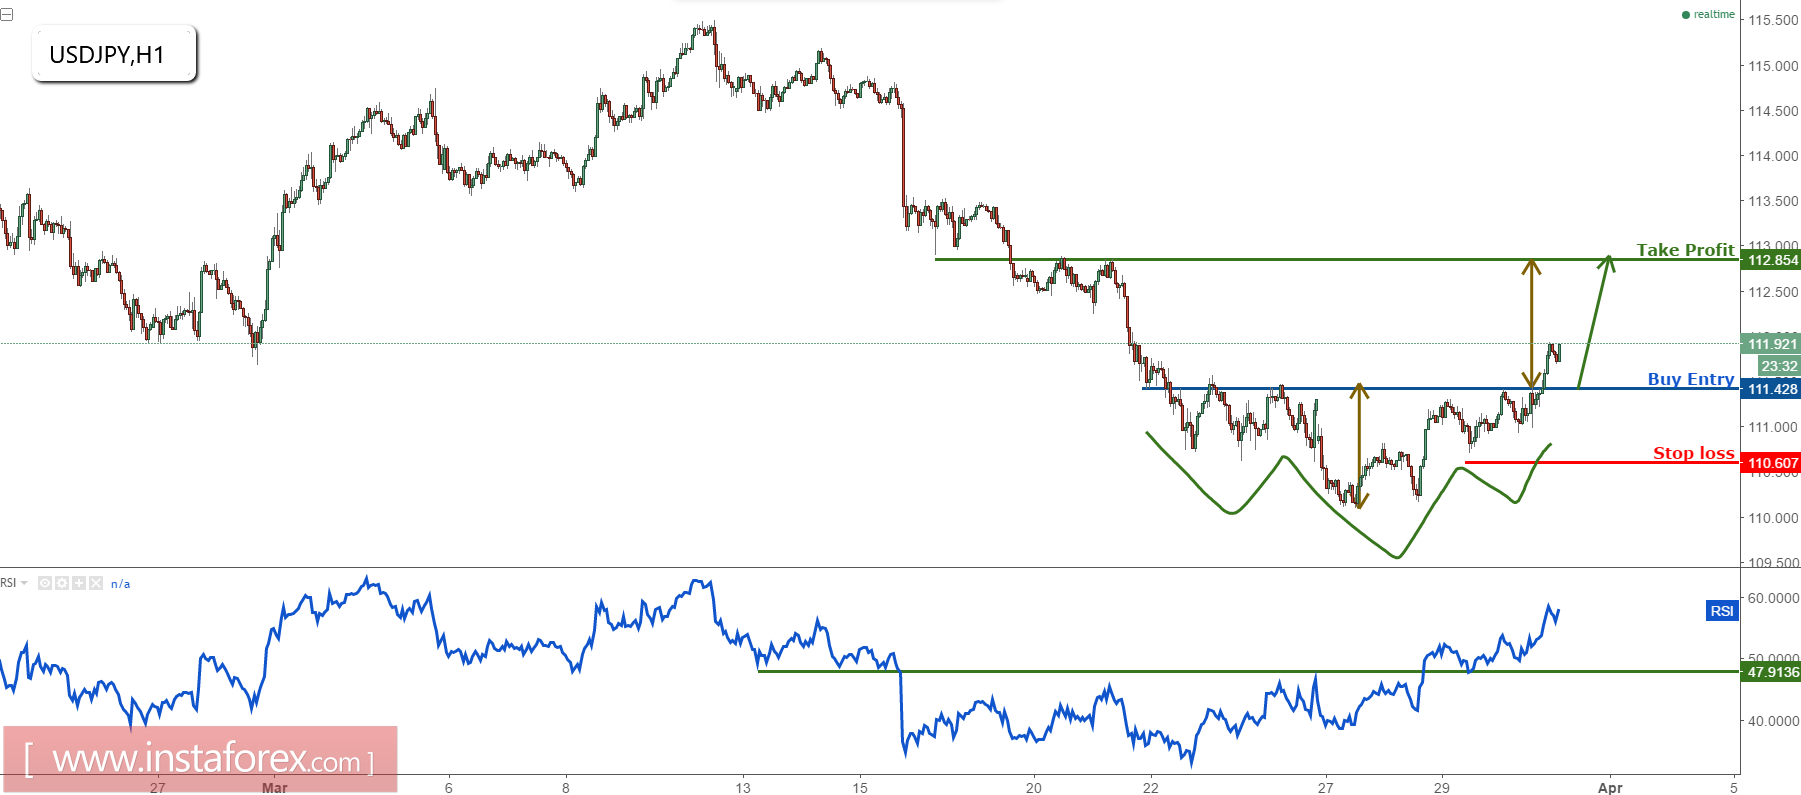Expand the RSI legend dropdown arrow
The height and width of the screenshot is (795, 1801).
pos(24,583)
